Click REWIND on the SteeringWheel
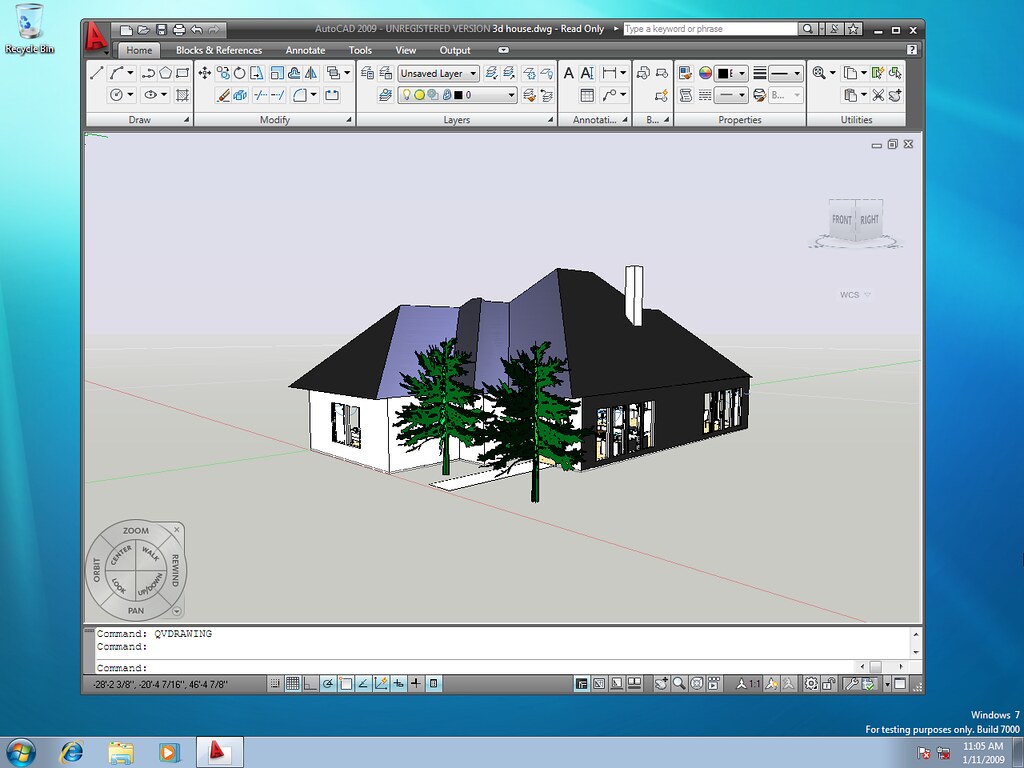1024x768 pixels. pyautogui.click(x=175, y=570)
